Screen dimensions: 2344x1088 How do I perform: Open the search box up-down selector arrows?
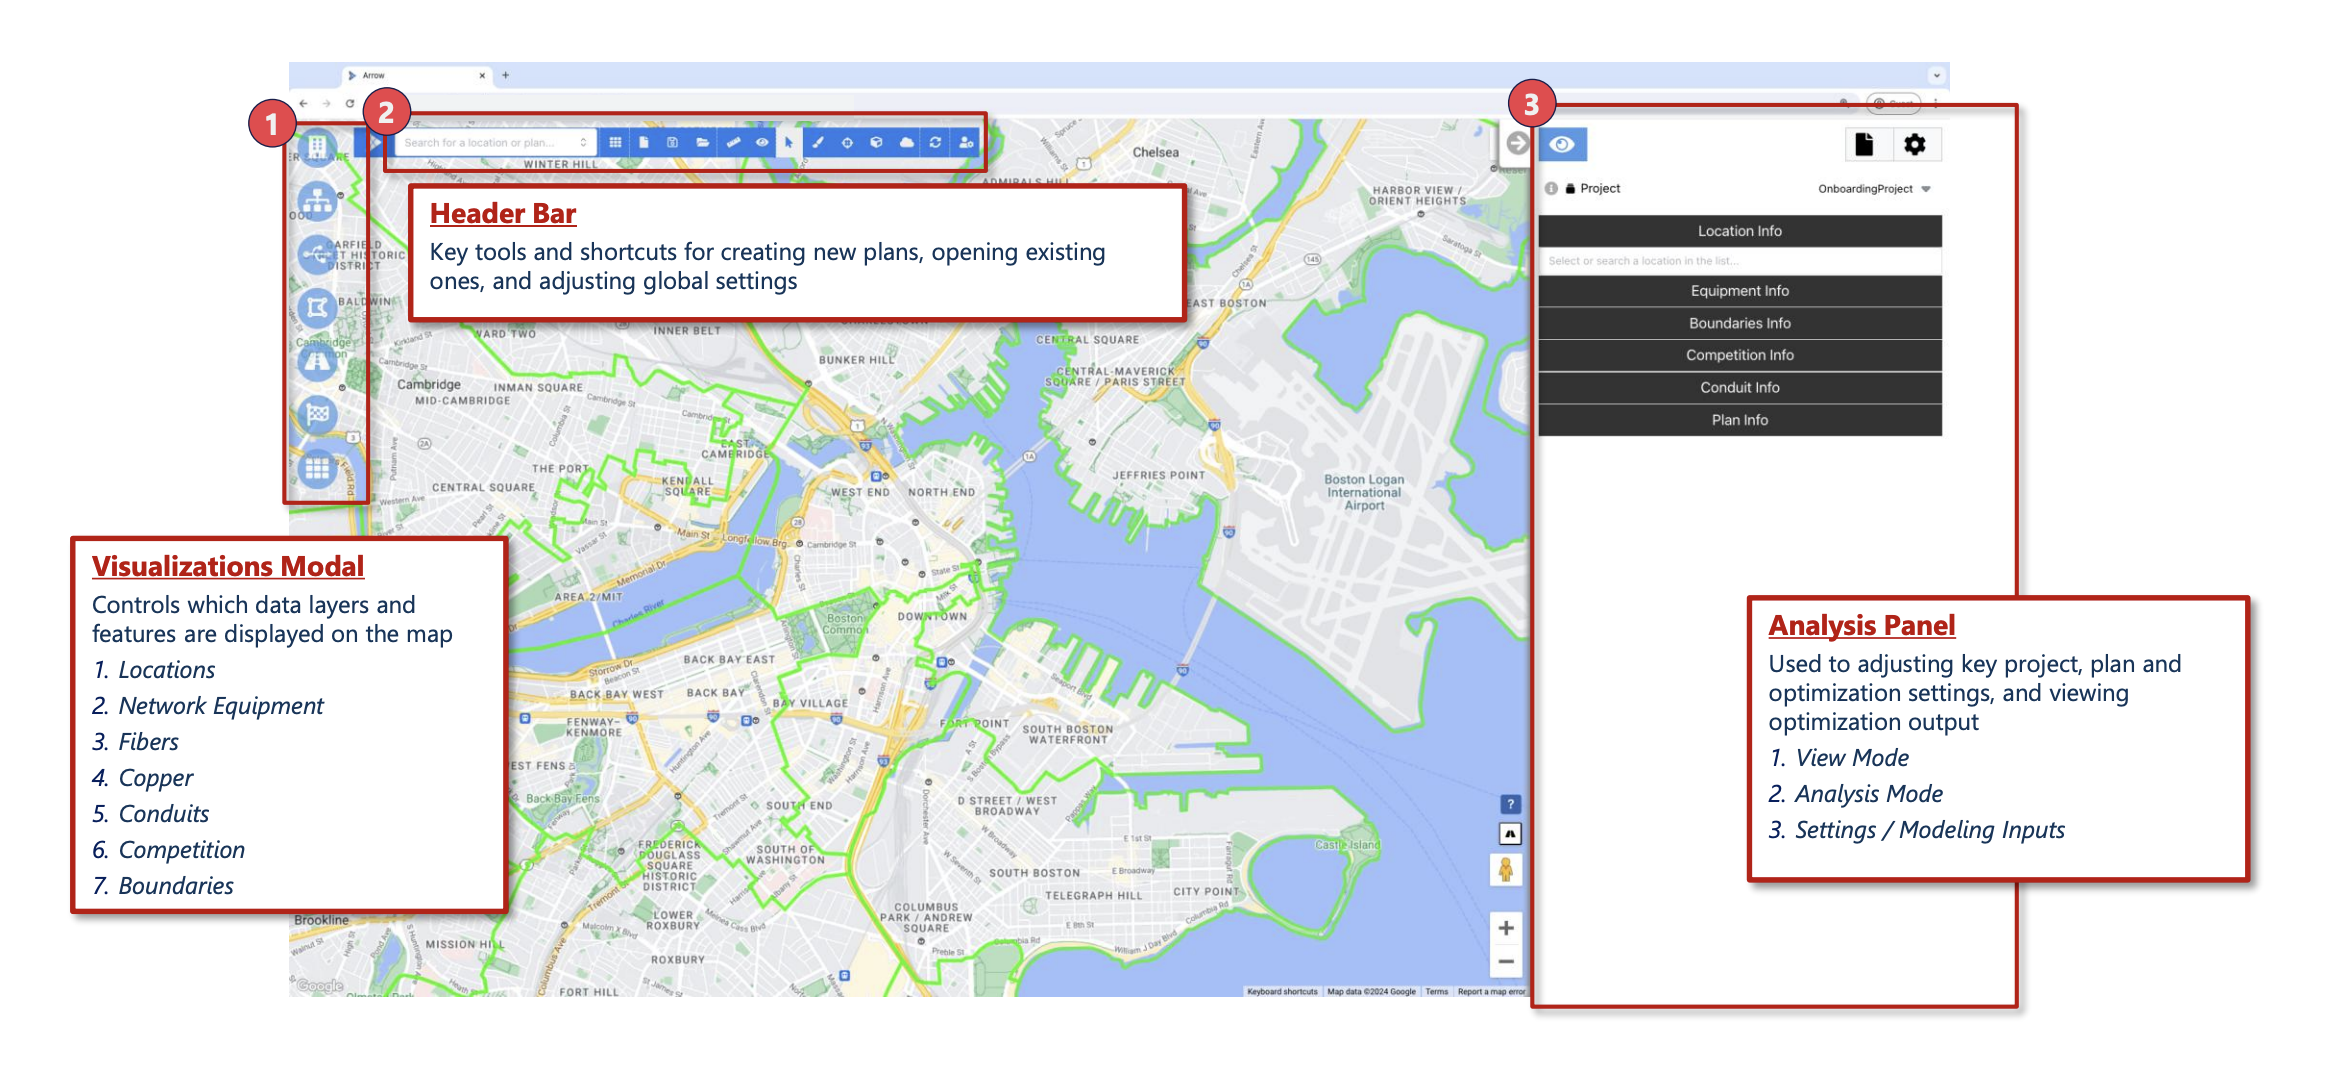tap(583, 143)
